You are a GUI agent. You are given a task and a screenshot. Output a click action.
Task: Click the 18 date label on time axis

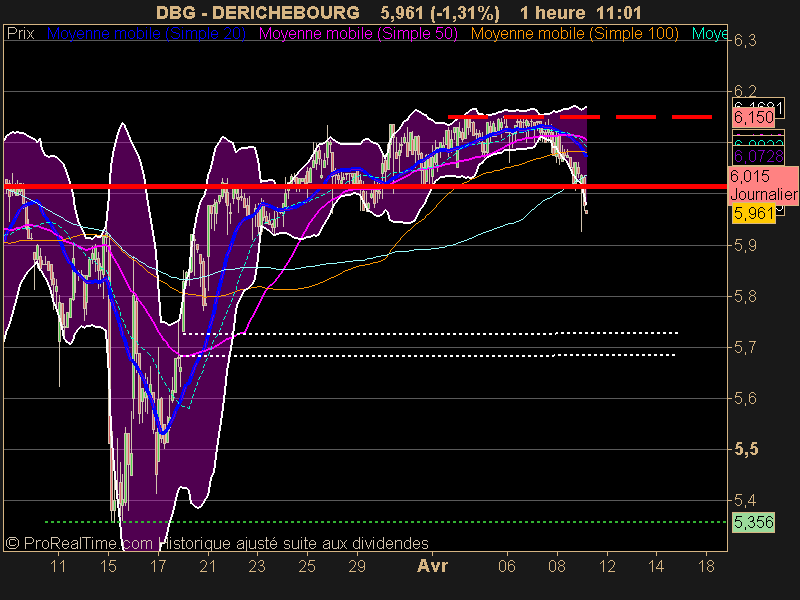click(x=706, y=566)
